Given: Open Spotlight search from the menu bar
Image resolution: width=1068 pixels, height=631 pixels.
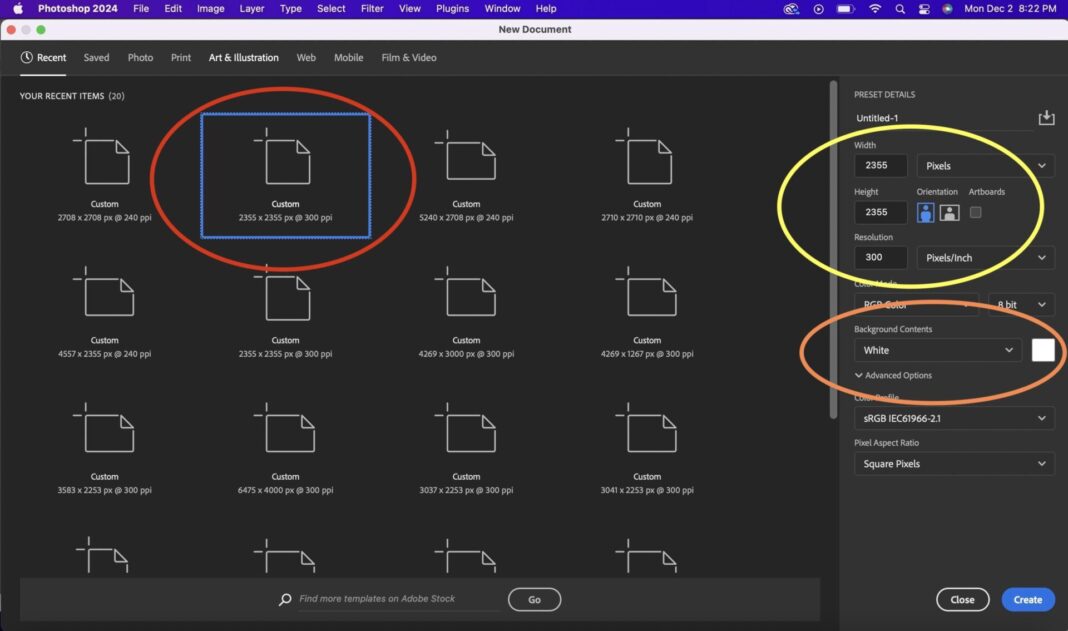Looking at the screenshot, I should [900, 8].
